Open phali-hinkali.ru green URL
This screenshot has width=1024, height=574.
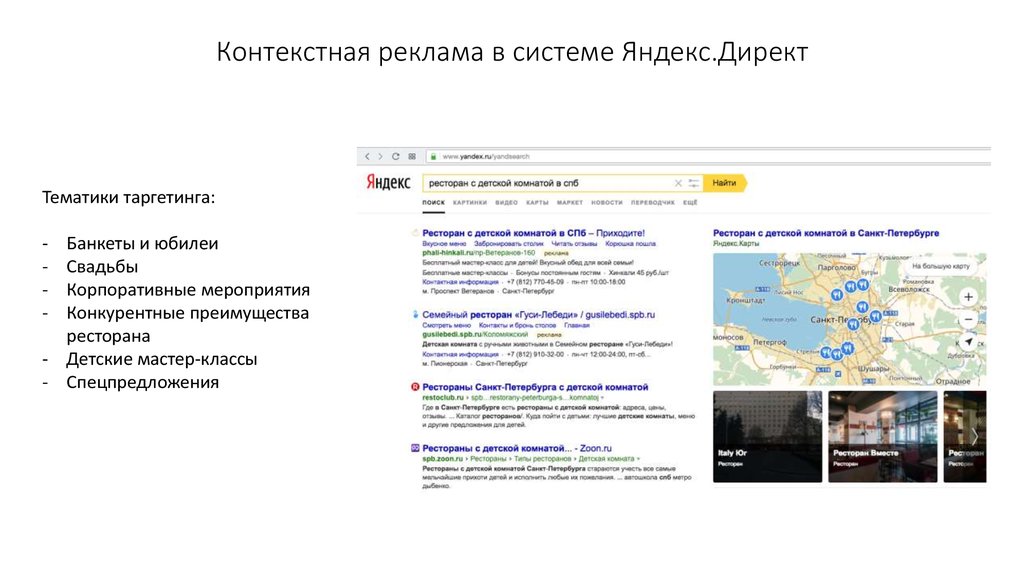click(x=479, y=253)
